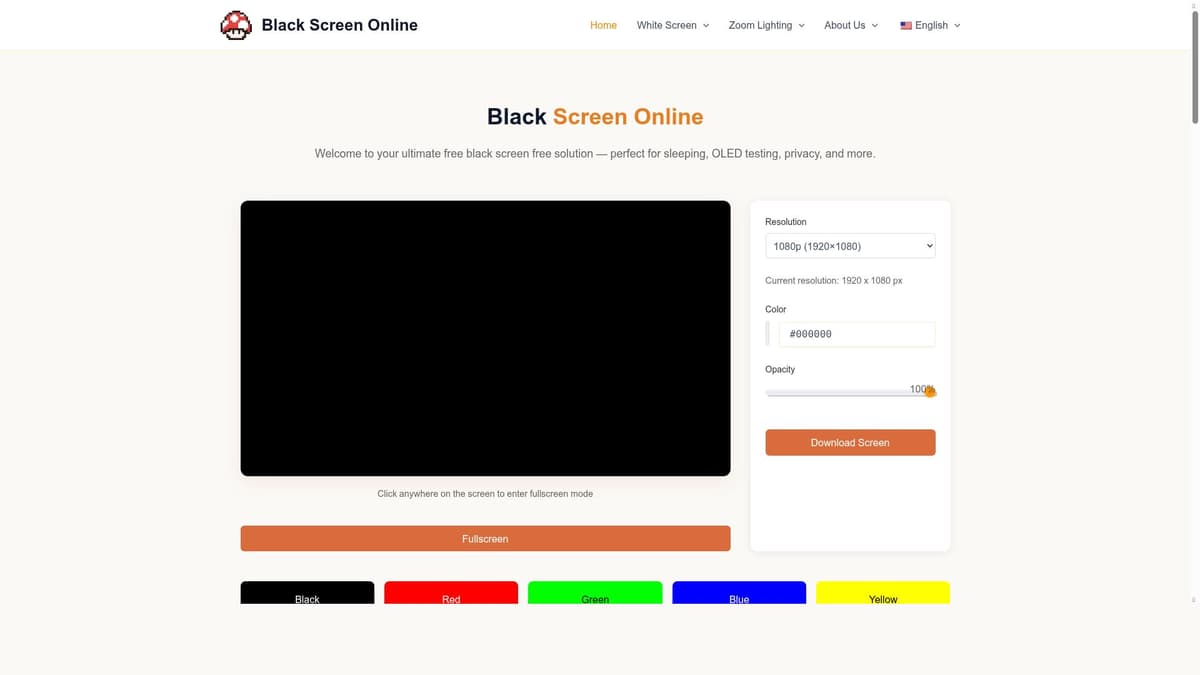Select the Yellow color preset
1200x675 pixels.
tap(883, 592)
